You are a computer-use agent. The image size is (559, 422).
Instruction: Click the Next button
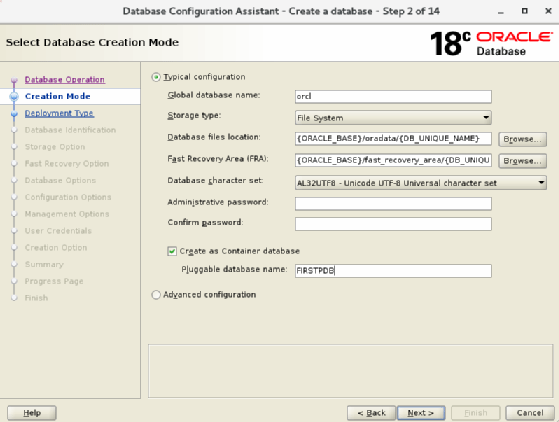pyautogui.click(x=421, y=413)
